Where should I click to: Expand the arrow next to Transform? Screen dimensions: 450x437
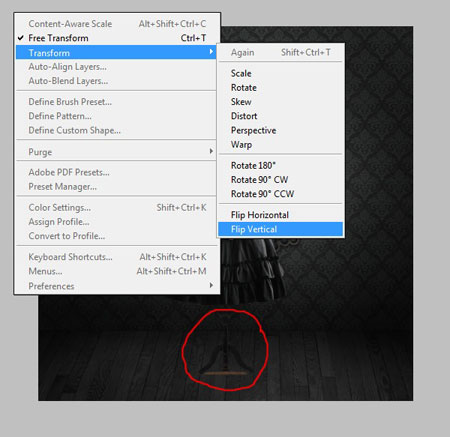(x=211, y=52)
